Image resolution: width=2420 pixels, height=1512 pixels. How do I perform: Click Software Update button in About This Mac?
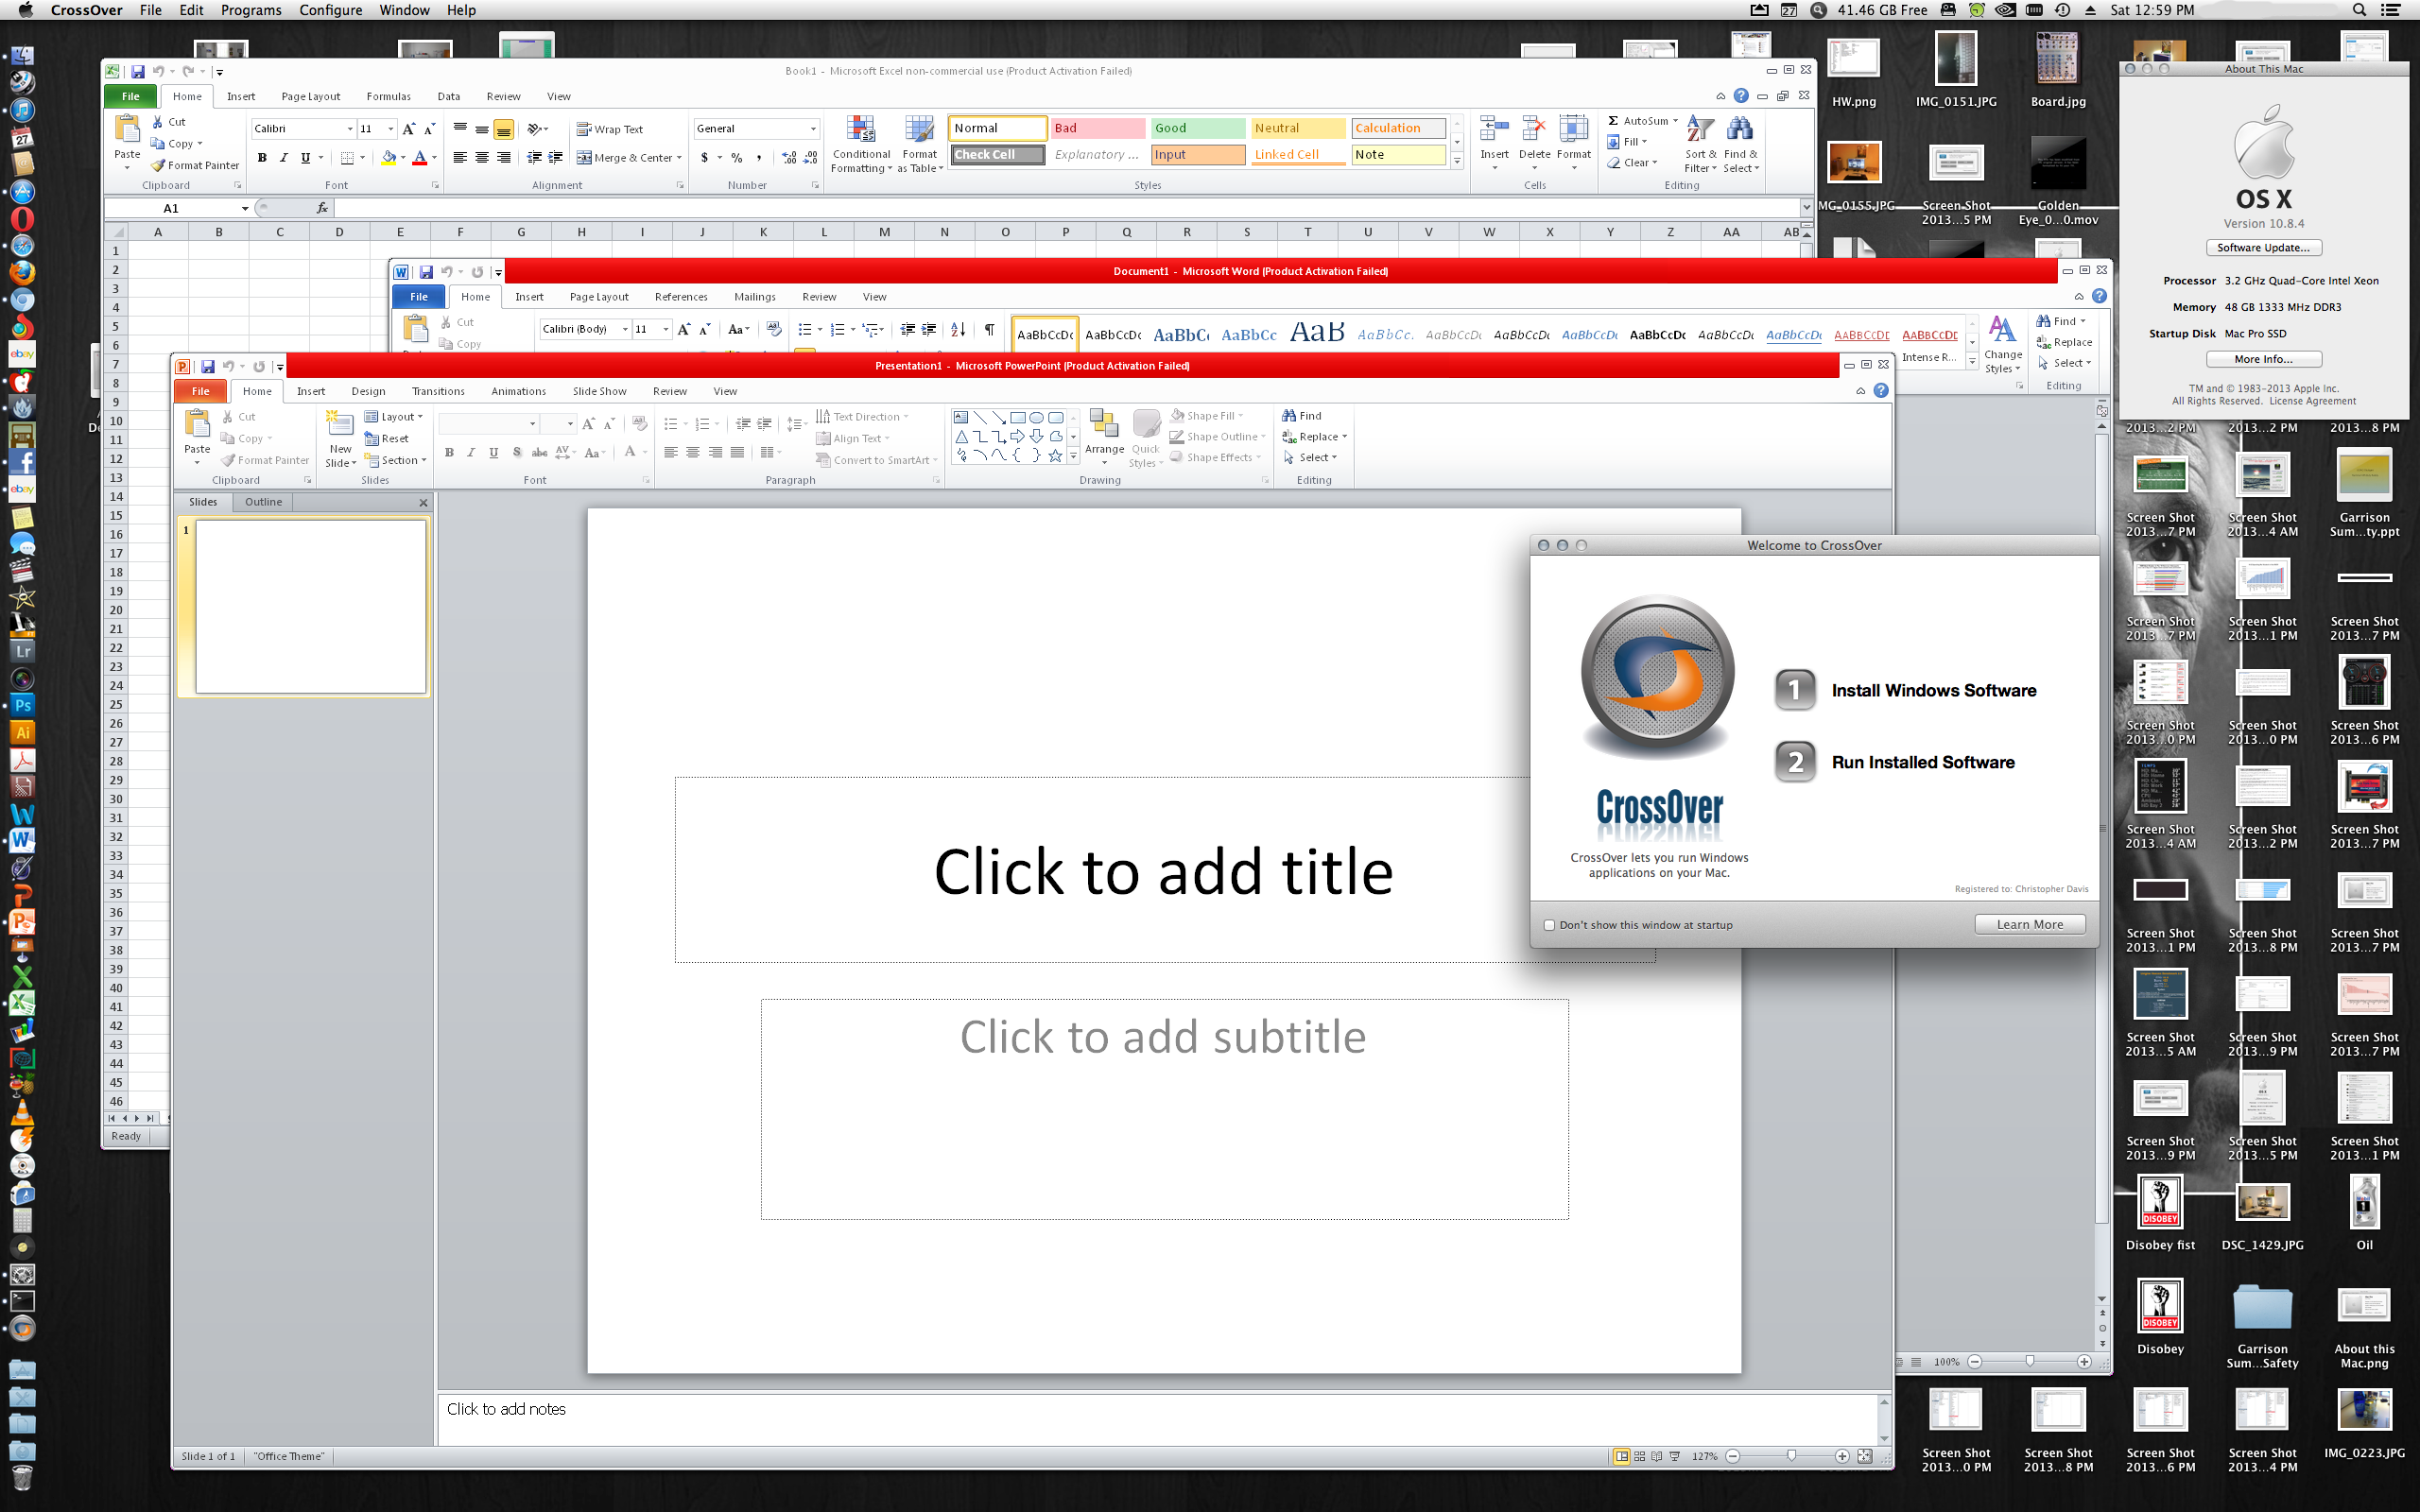pyautogui.click(x=2263, y=248)
